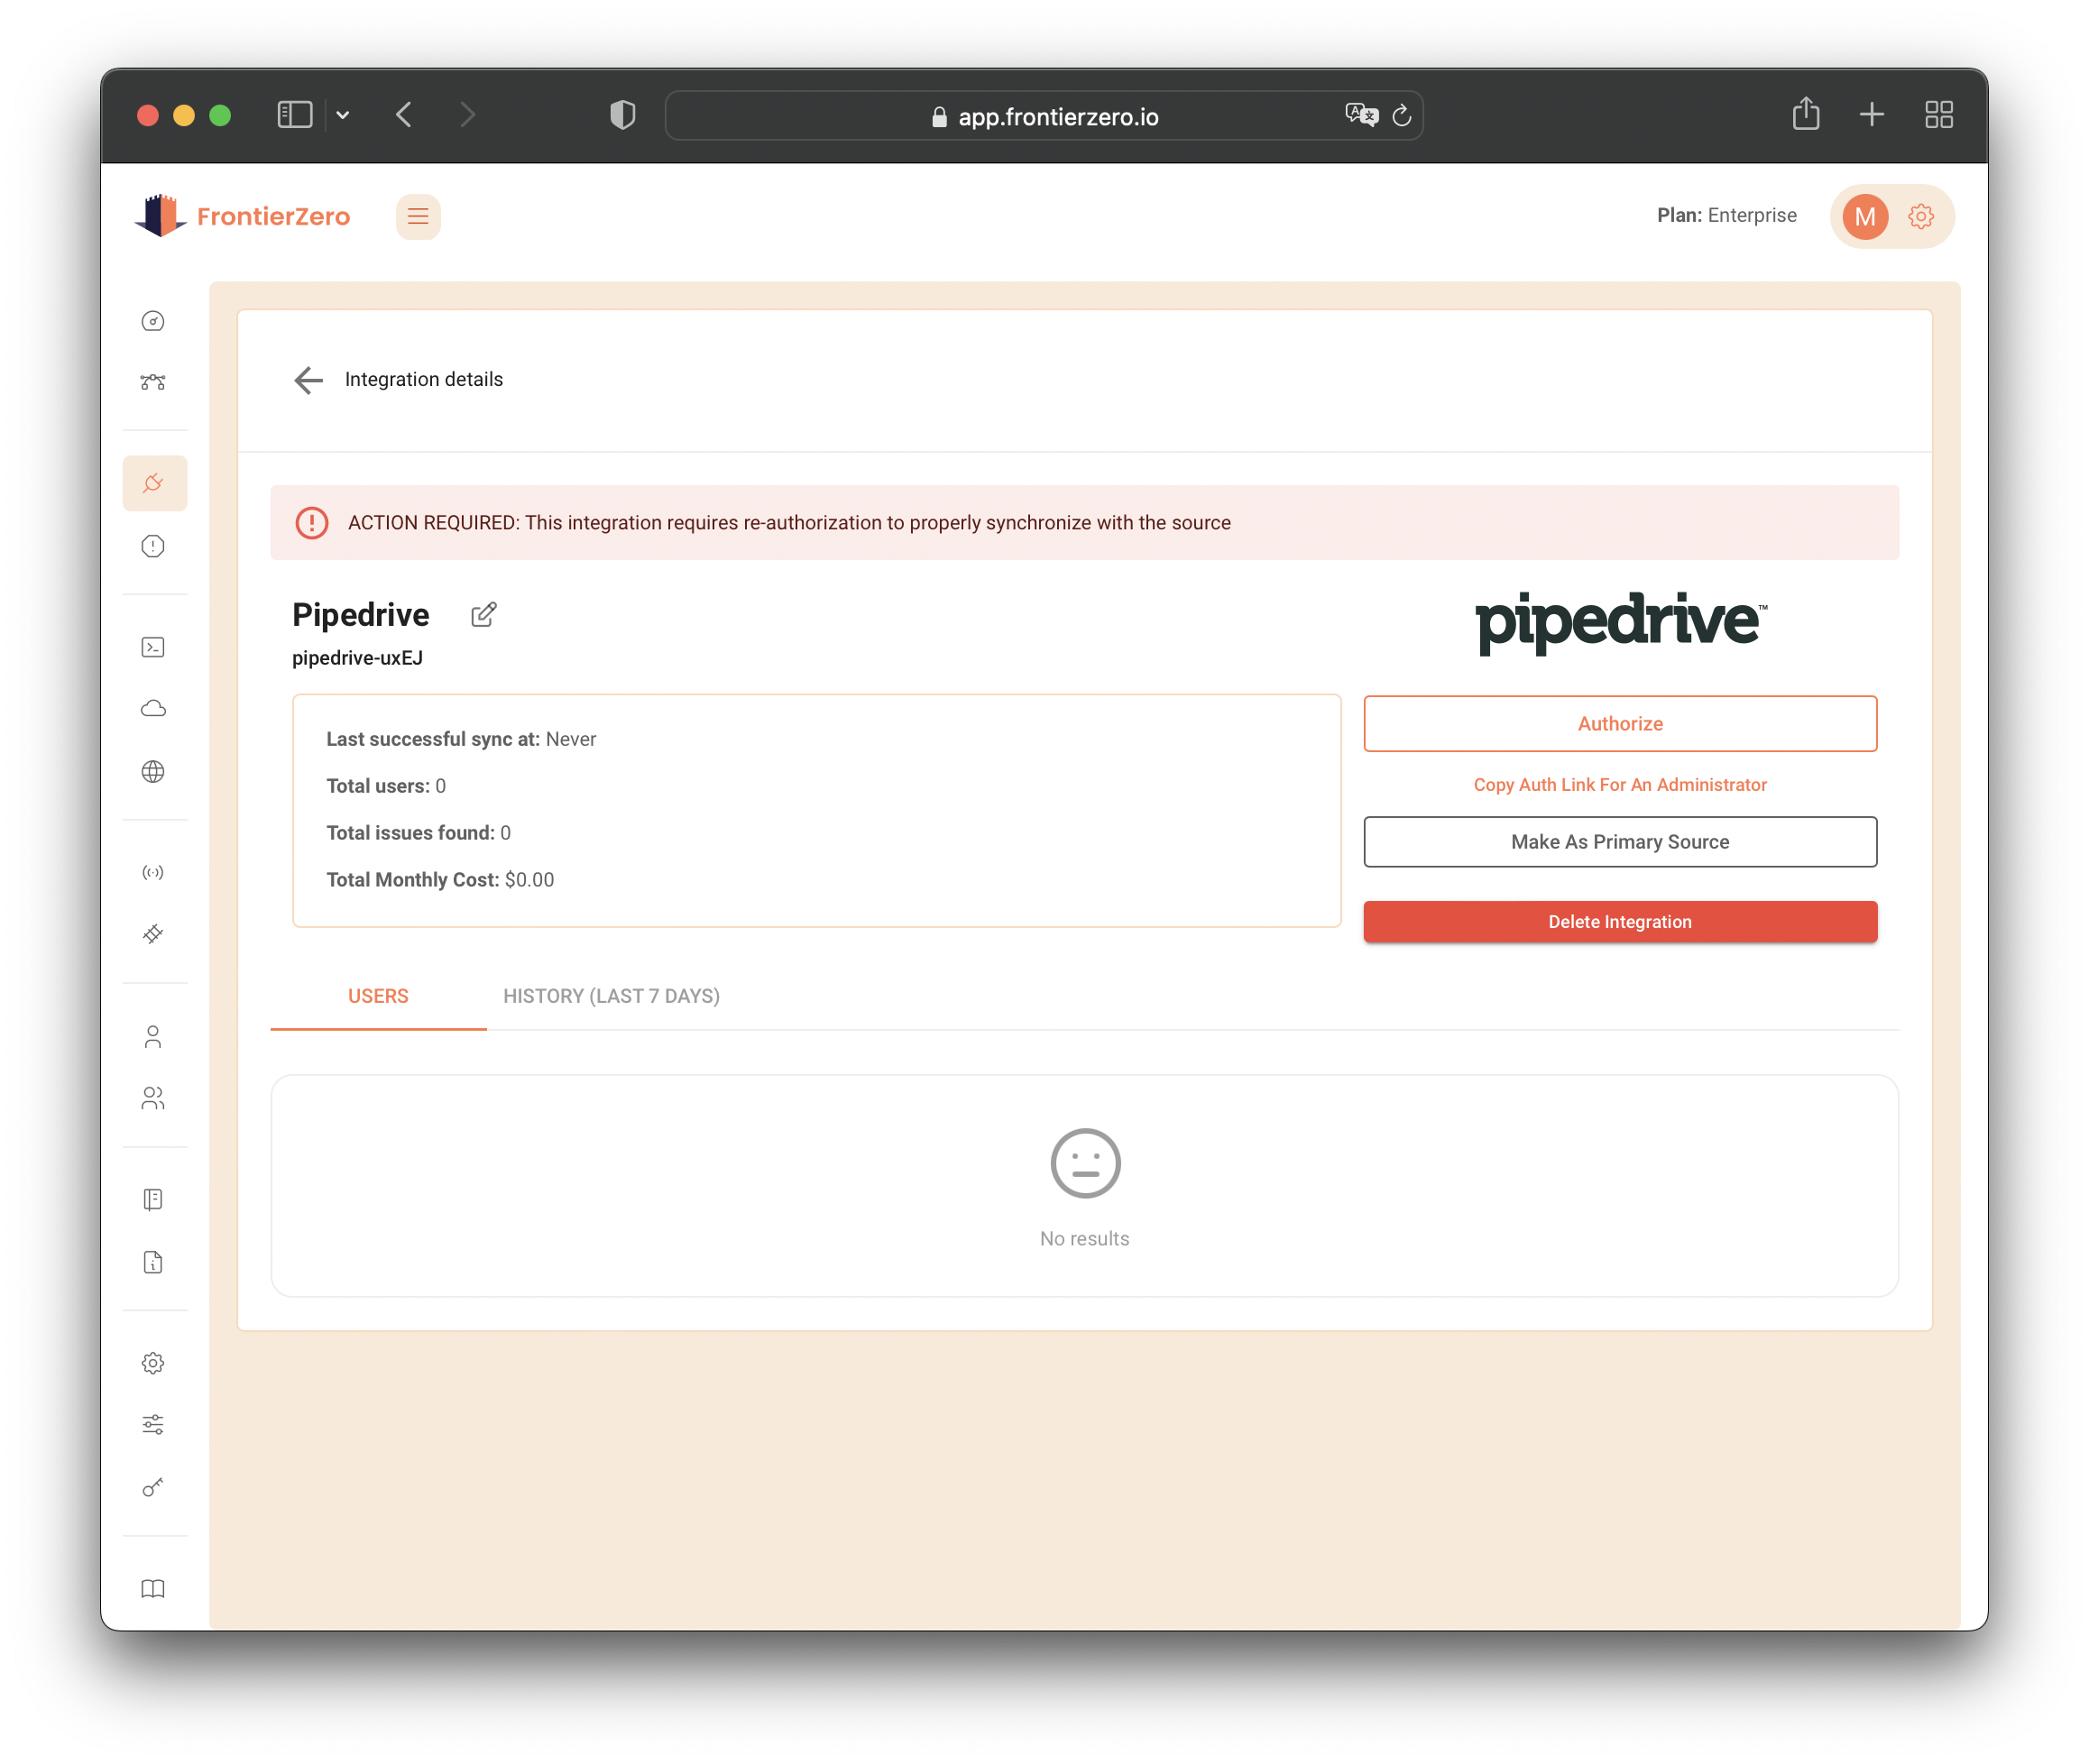Select the Users tab

378,996
